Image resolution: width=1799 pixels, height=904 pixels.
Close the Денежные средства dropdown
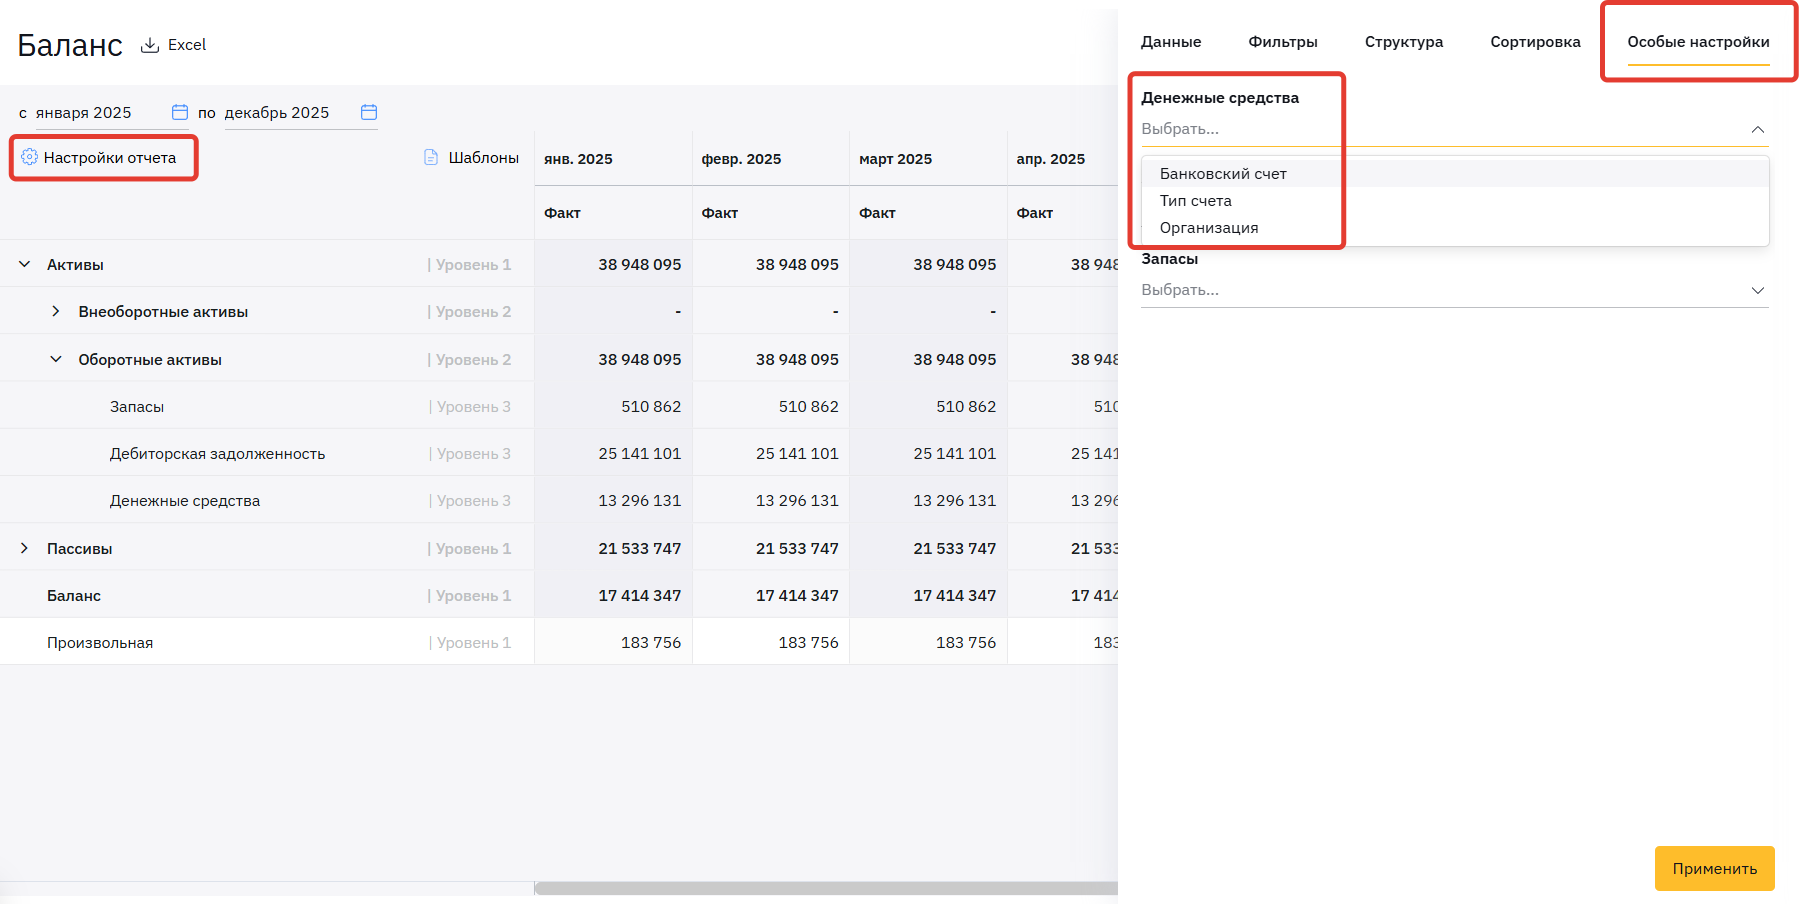(1757, 129)
